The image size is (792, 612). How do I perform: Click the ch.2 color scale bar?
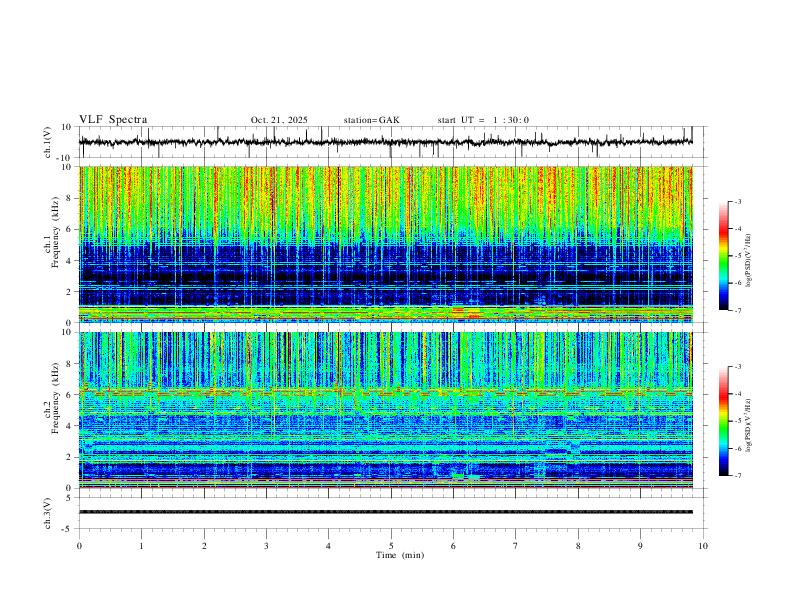click(723, 421)
